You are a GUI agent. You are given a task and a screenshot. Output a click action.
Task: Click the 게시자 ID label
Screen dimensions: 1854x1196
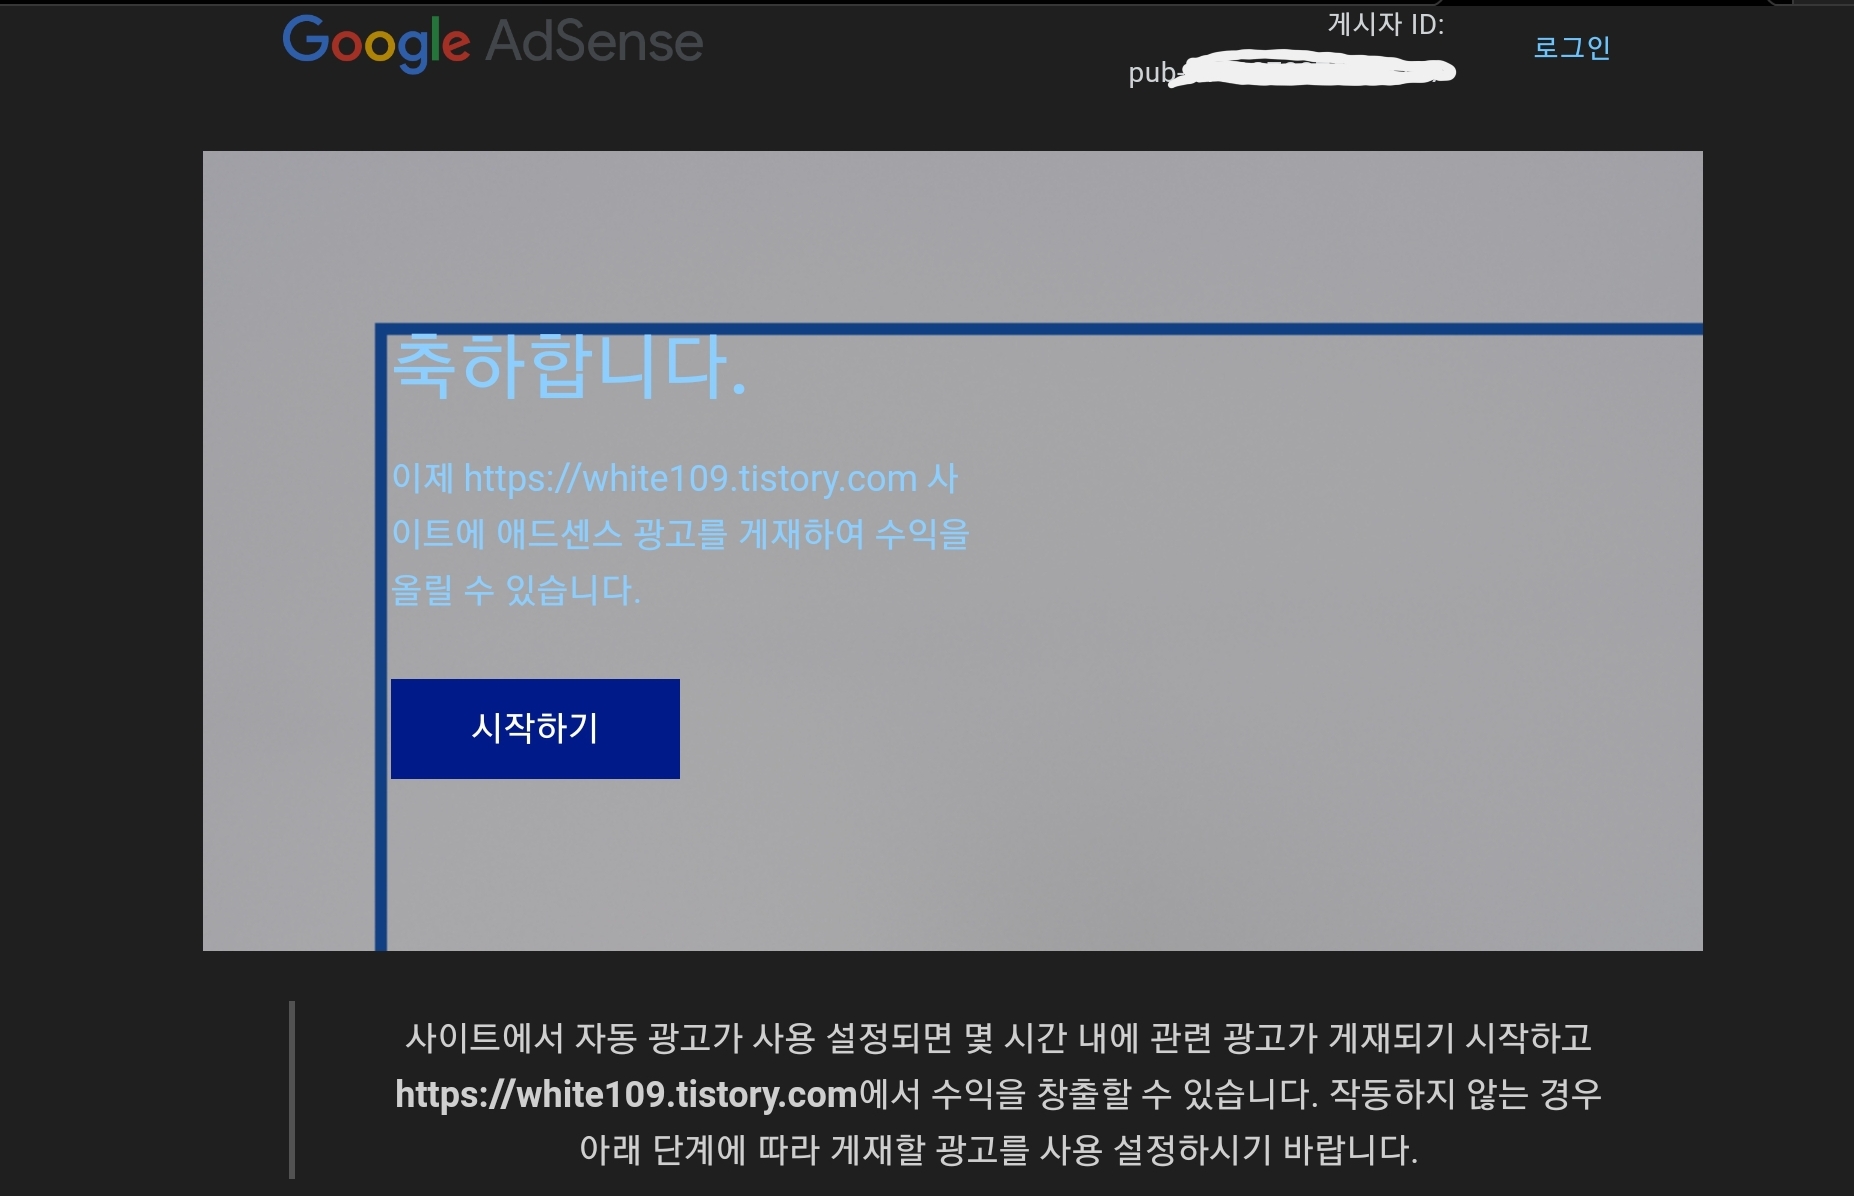(1386, 24)
